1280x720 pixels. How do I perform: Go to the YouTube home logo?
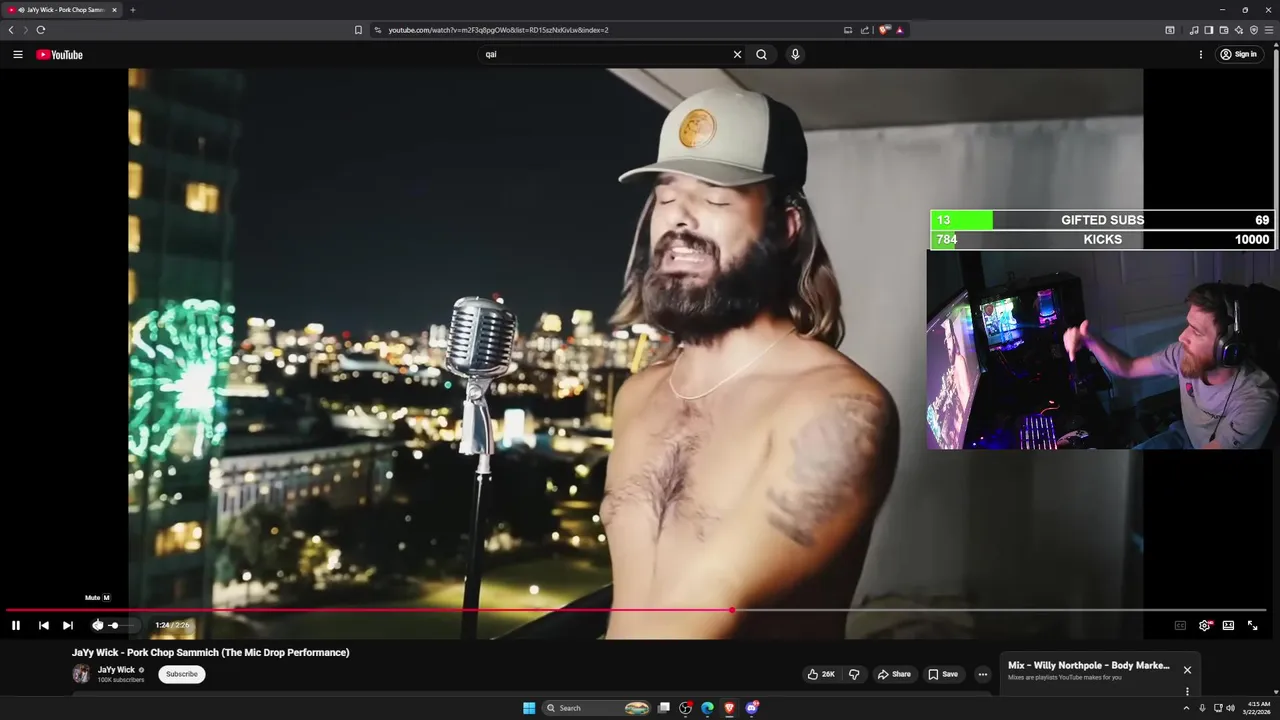coord(59,55)
